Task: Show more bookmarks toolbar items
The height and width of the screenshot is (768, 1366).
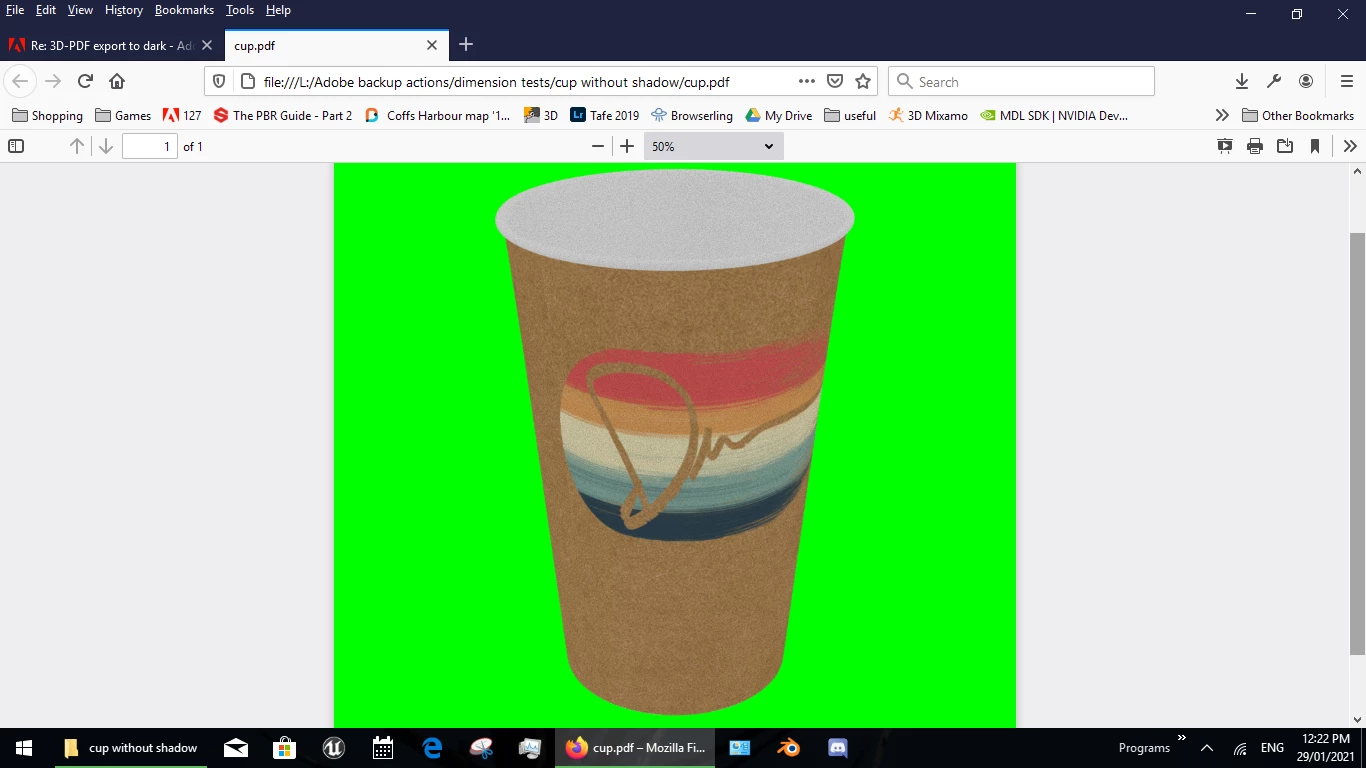Action: click(x=1222, y=116)
